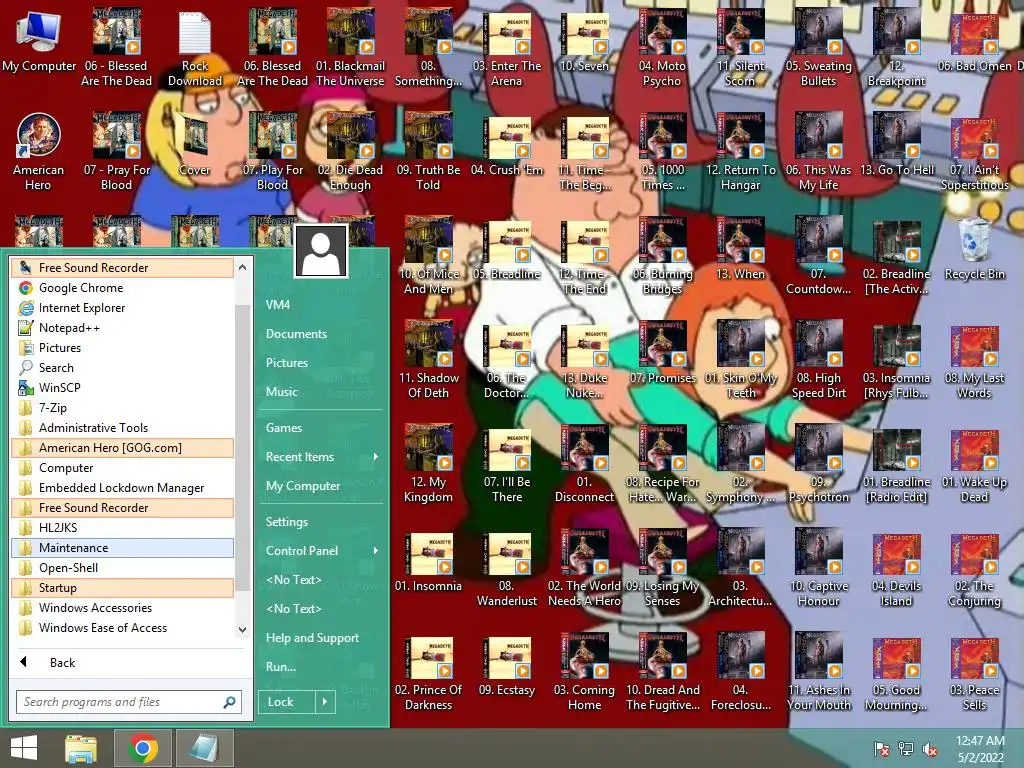This screenshot has height=768, width=1024.
Task: Expand the Recent Items submenu
Action: (x=321, y=457)
